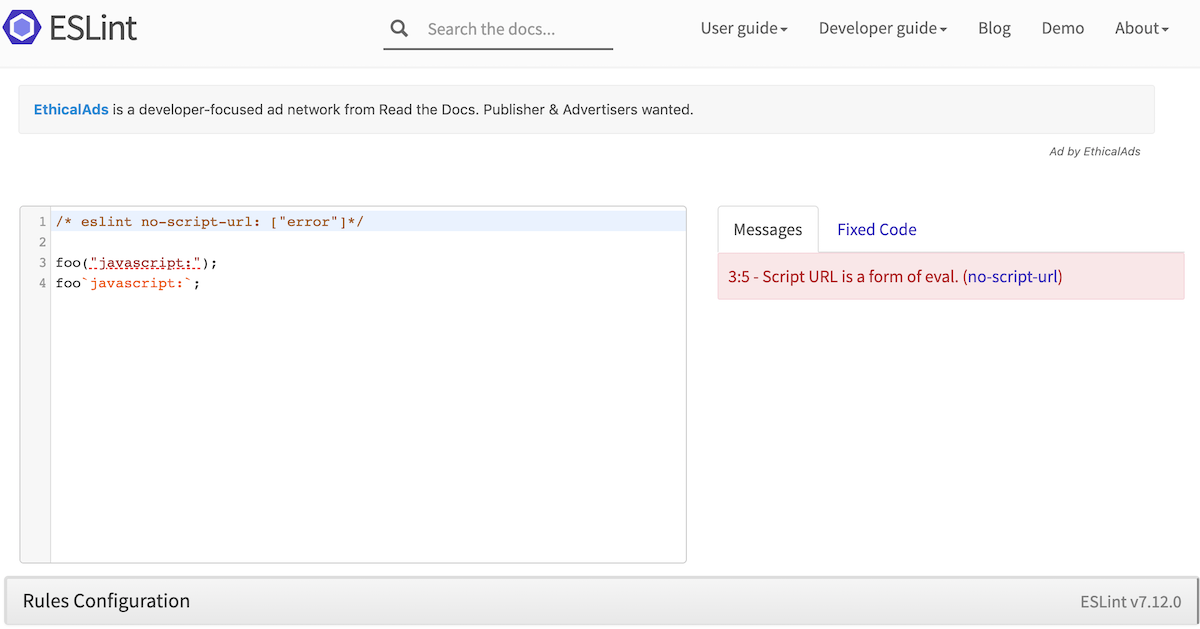
Task: Click the line number 3 in gutter
Action: (x=42, y=263)
